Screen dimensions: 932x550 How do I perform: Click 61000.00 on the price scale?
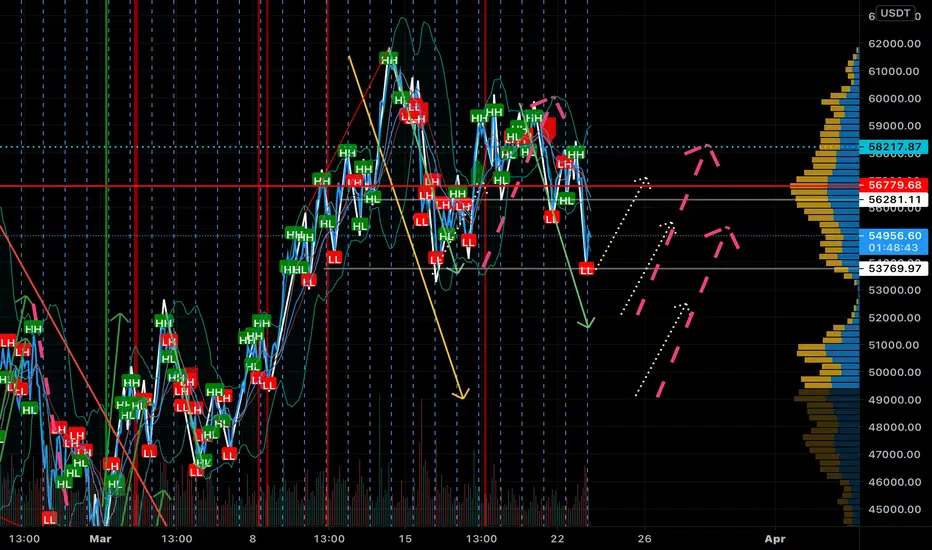894,71
